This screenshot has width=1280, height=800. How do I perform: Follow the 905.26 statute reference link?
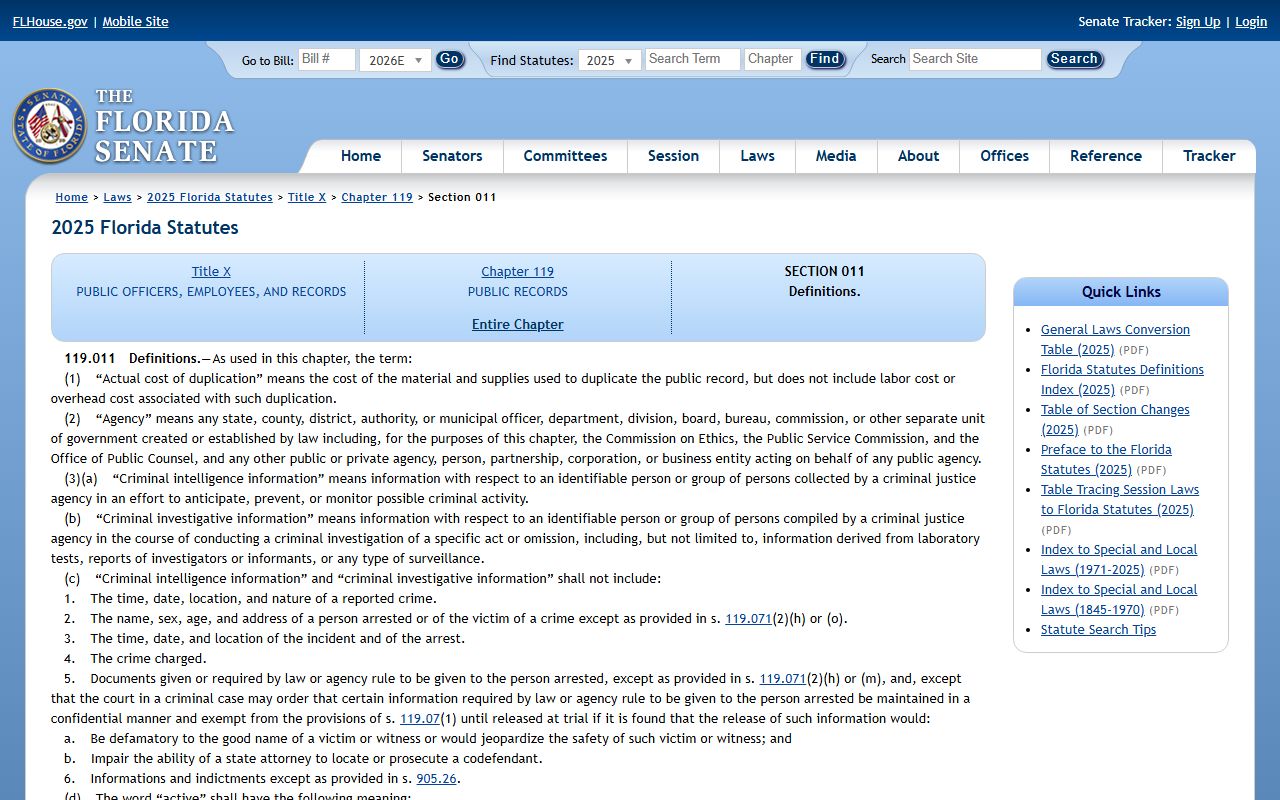436,779
